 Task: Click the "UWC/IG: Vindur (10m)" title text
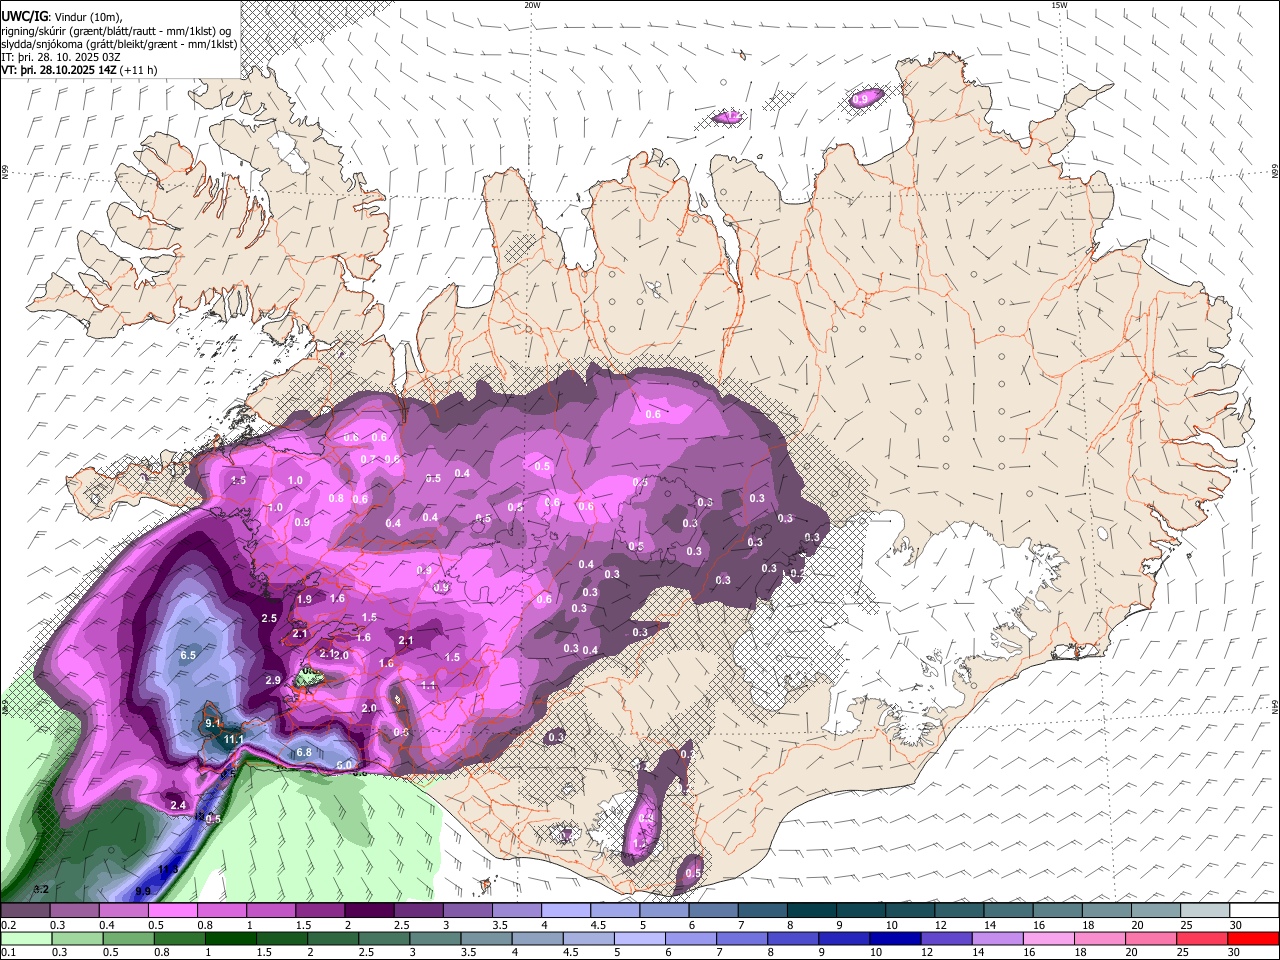(x=62, y=17)
